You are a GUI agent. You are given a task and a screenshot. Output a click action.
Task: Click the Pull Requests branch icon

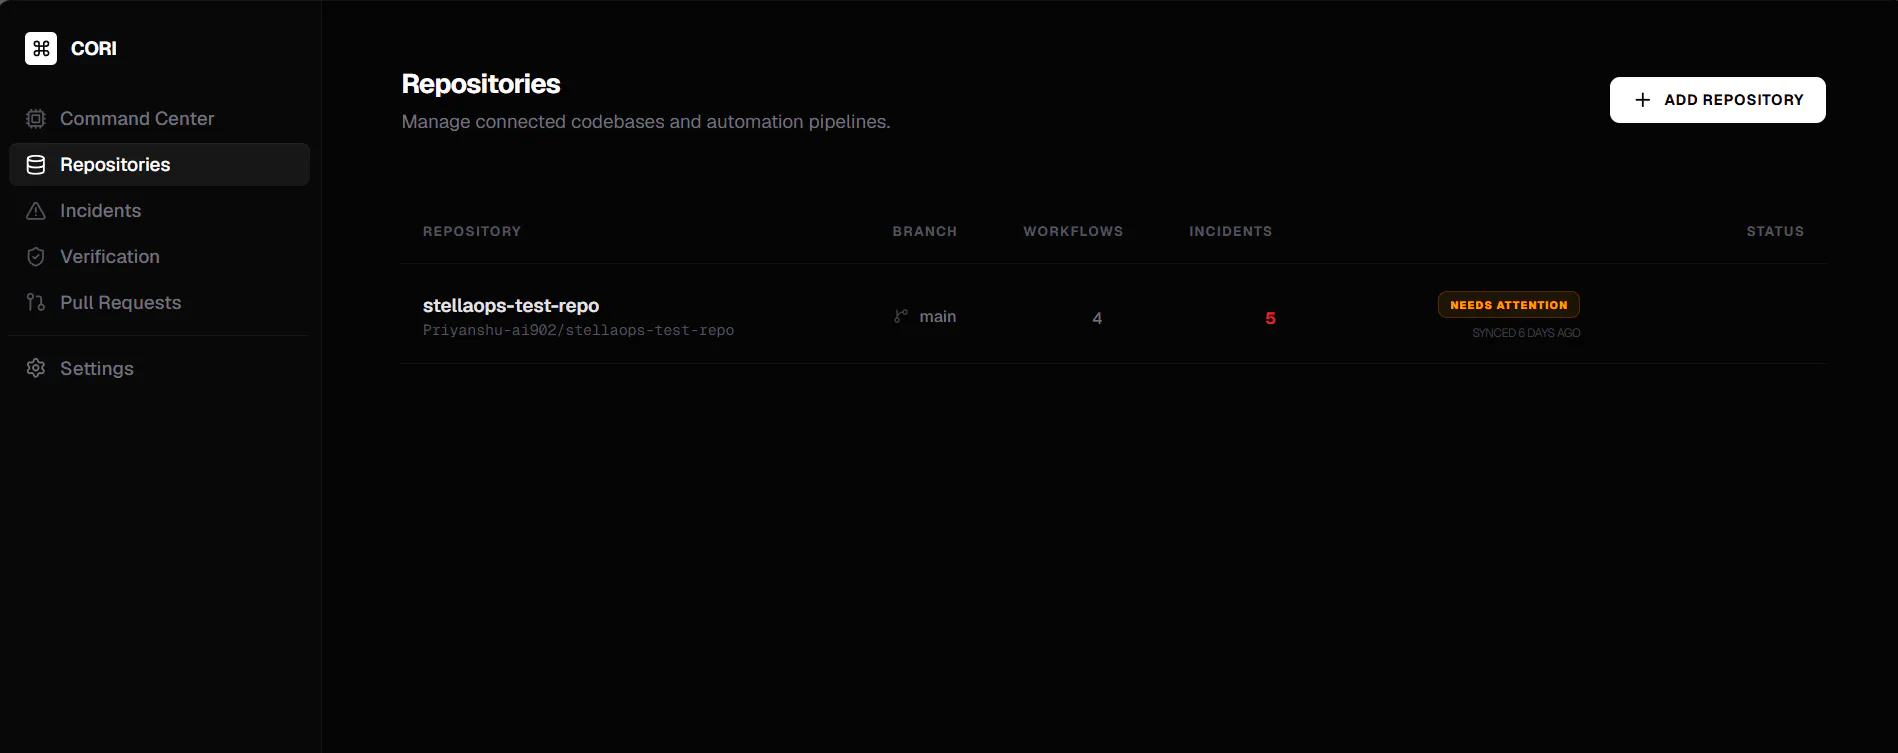pyautogui.click(x=36, y=303)
